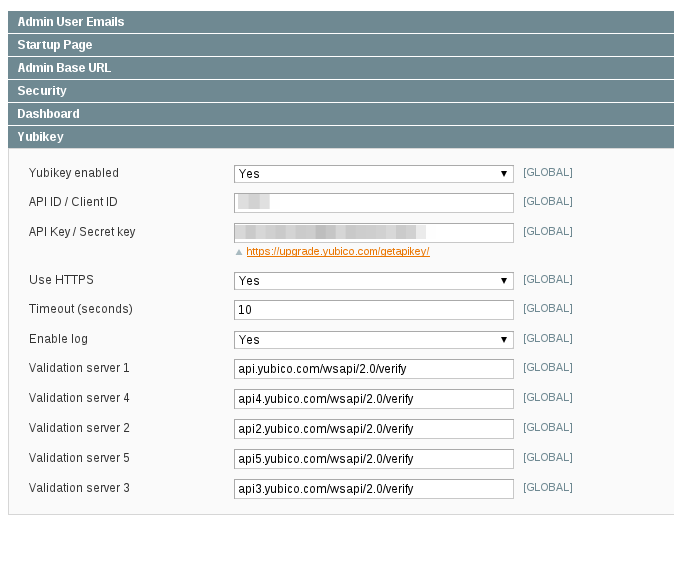Open the yubico getapikey link

click(337, 252)
